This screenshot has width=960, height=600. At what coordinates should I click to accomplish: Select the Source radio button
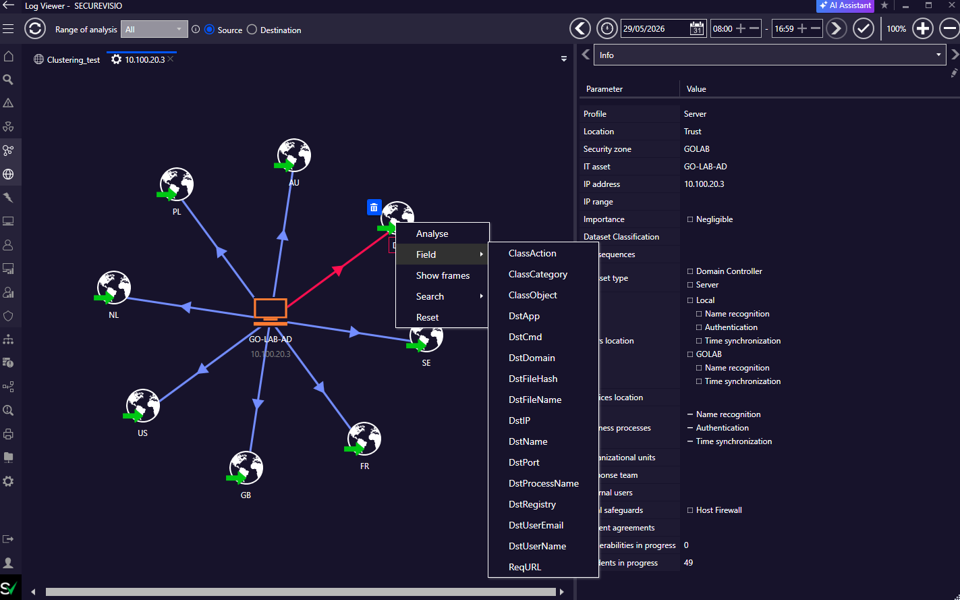click(x=209, y=29)
